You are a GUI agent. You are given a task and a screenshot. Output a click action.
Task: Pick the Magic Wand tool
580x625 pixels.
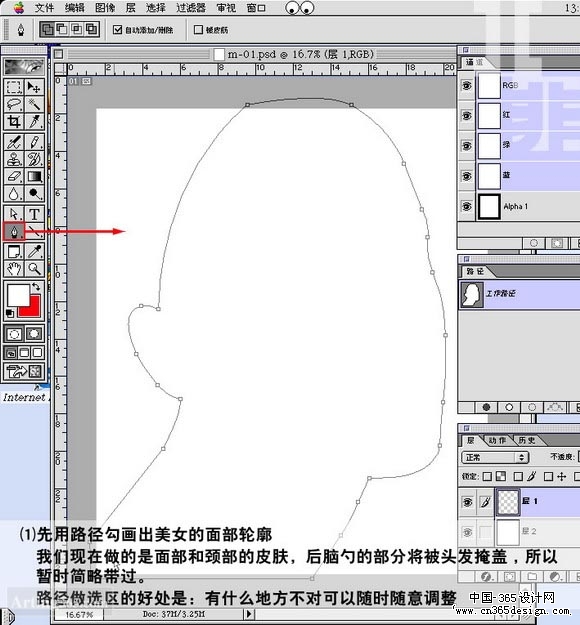coord(34,104)
